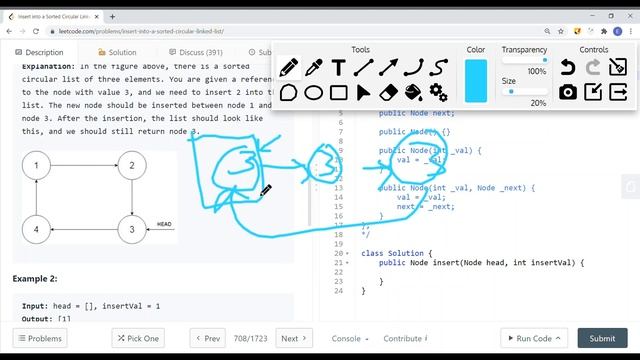Open the blue Color swatch picker
The height and width of the screenshot is (360, 640).
pos(476,81)
